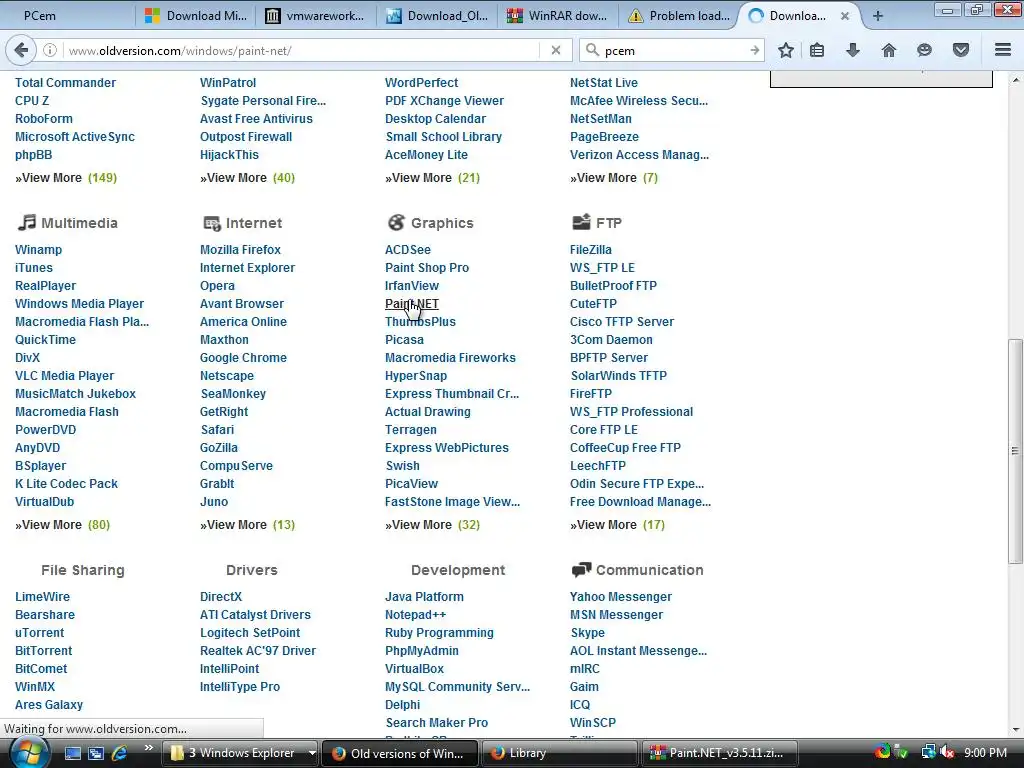This screenshot has height=768, width=1024.
Task: Launch Internet Explorer from quick launch
Action: 119,753
